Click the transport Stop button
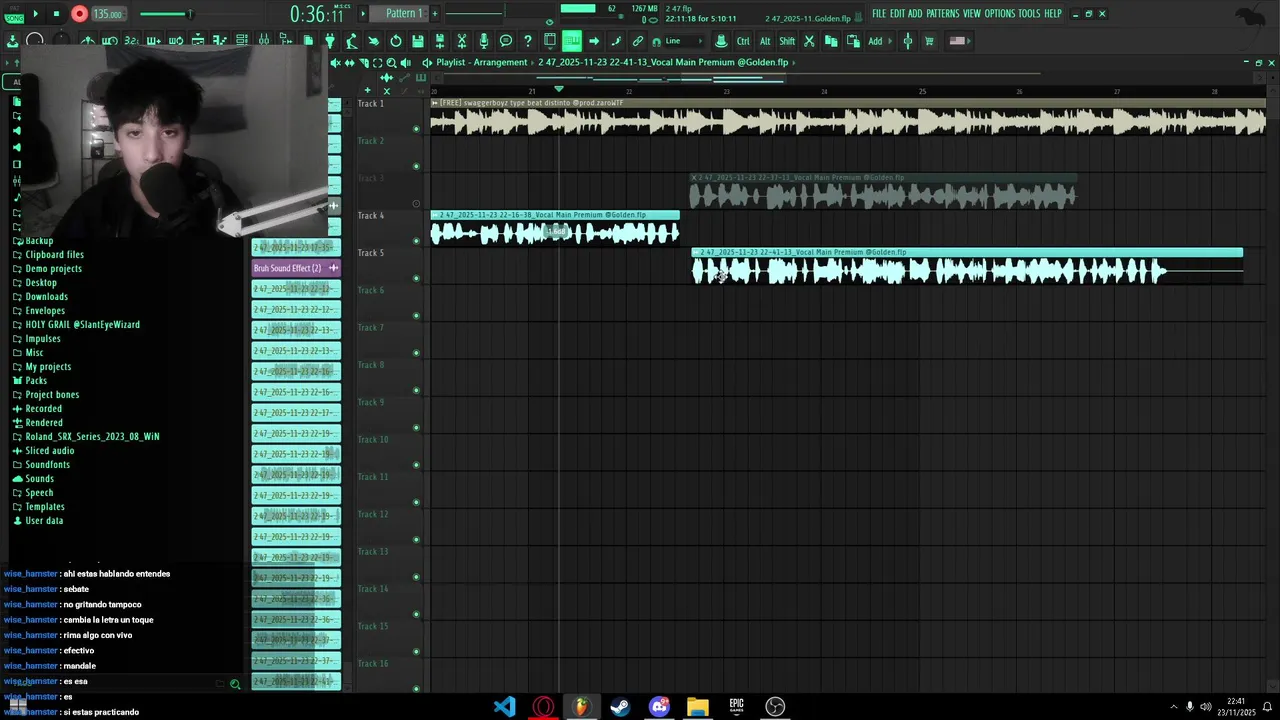The image size is (1280, 720). (x=56, y=14)
